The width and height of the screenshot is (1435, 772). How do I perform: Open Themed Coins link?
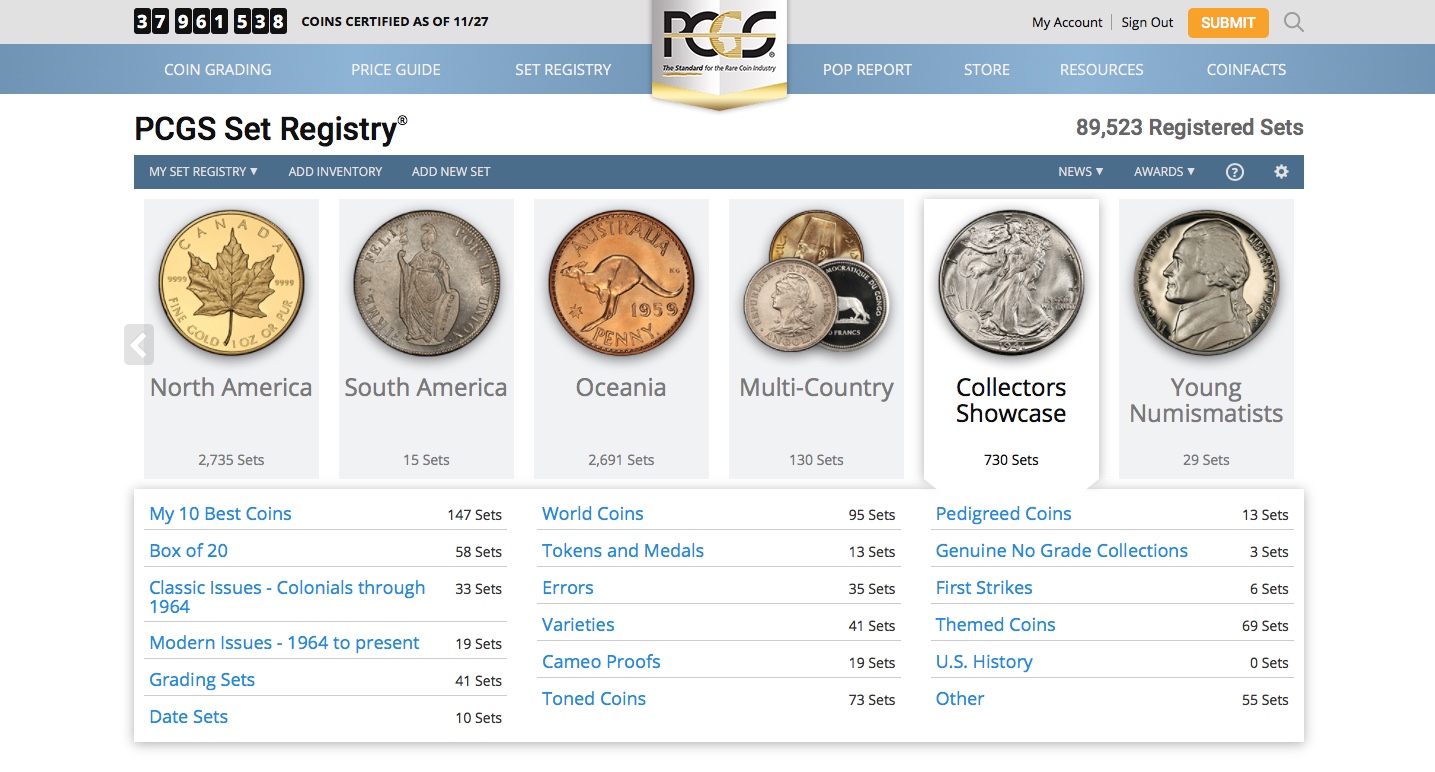[x=995, y=625]
